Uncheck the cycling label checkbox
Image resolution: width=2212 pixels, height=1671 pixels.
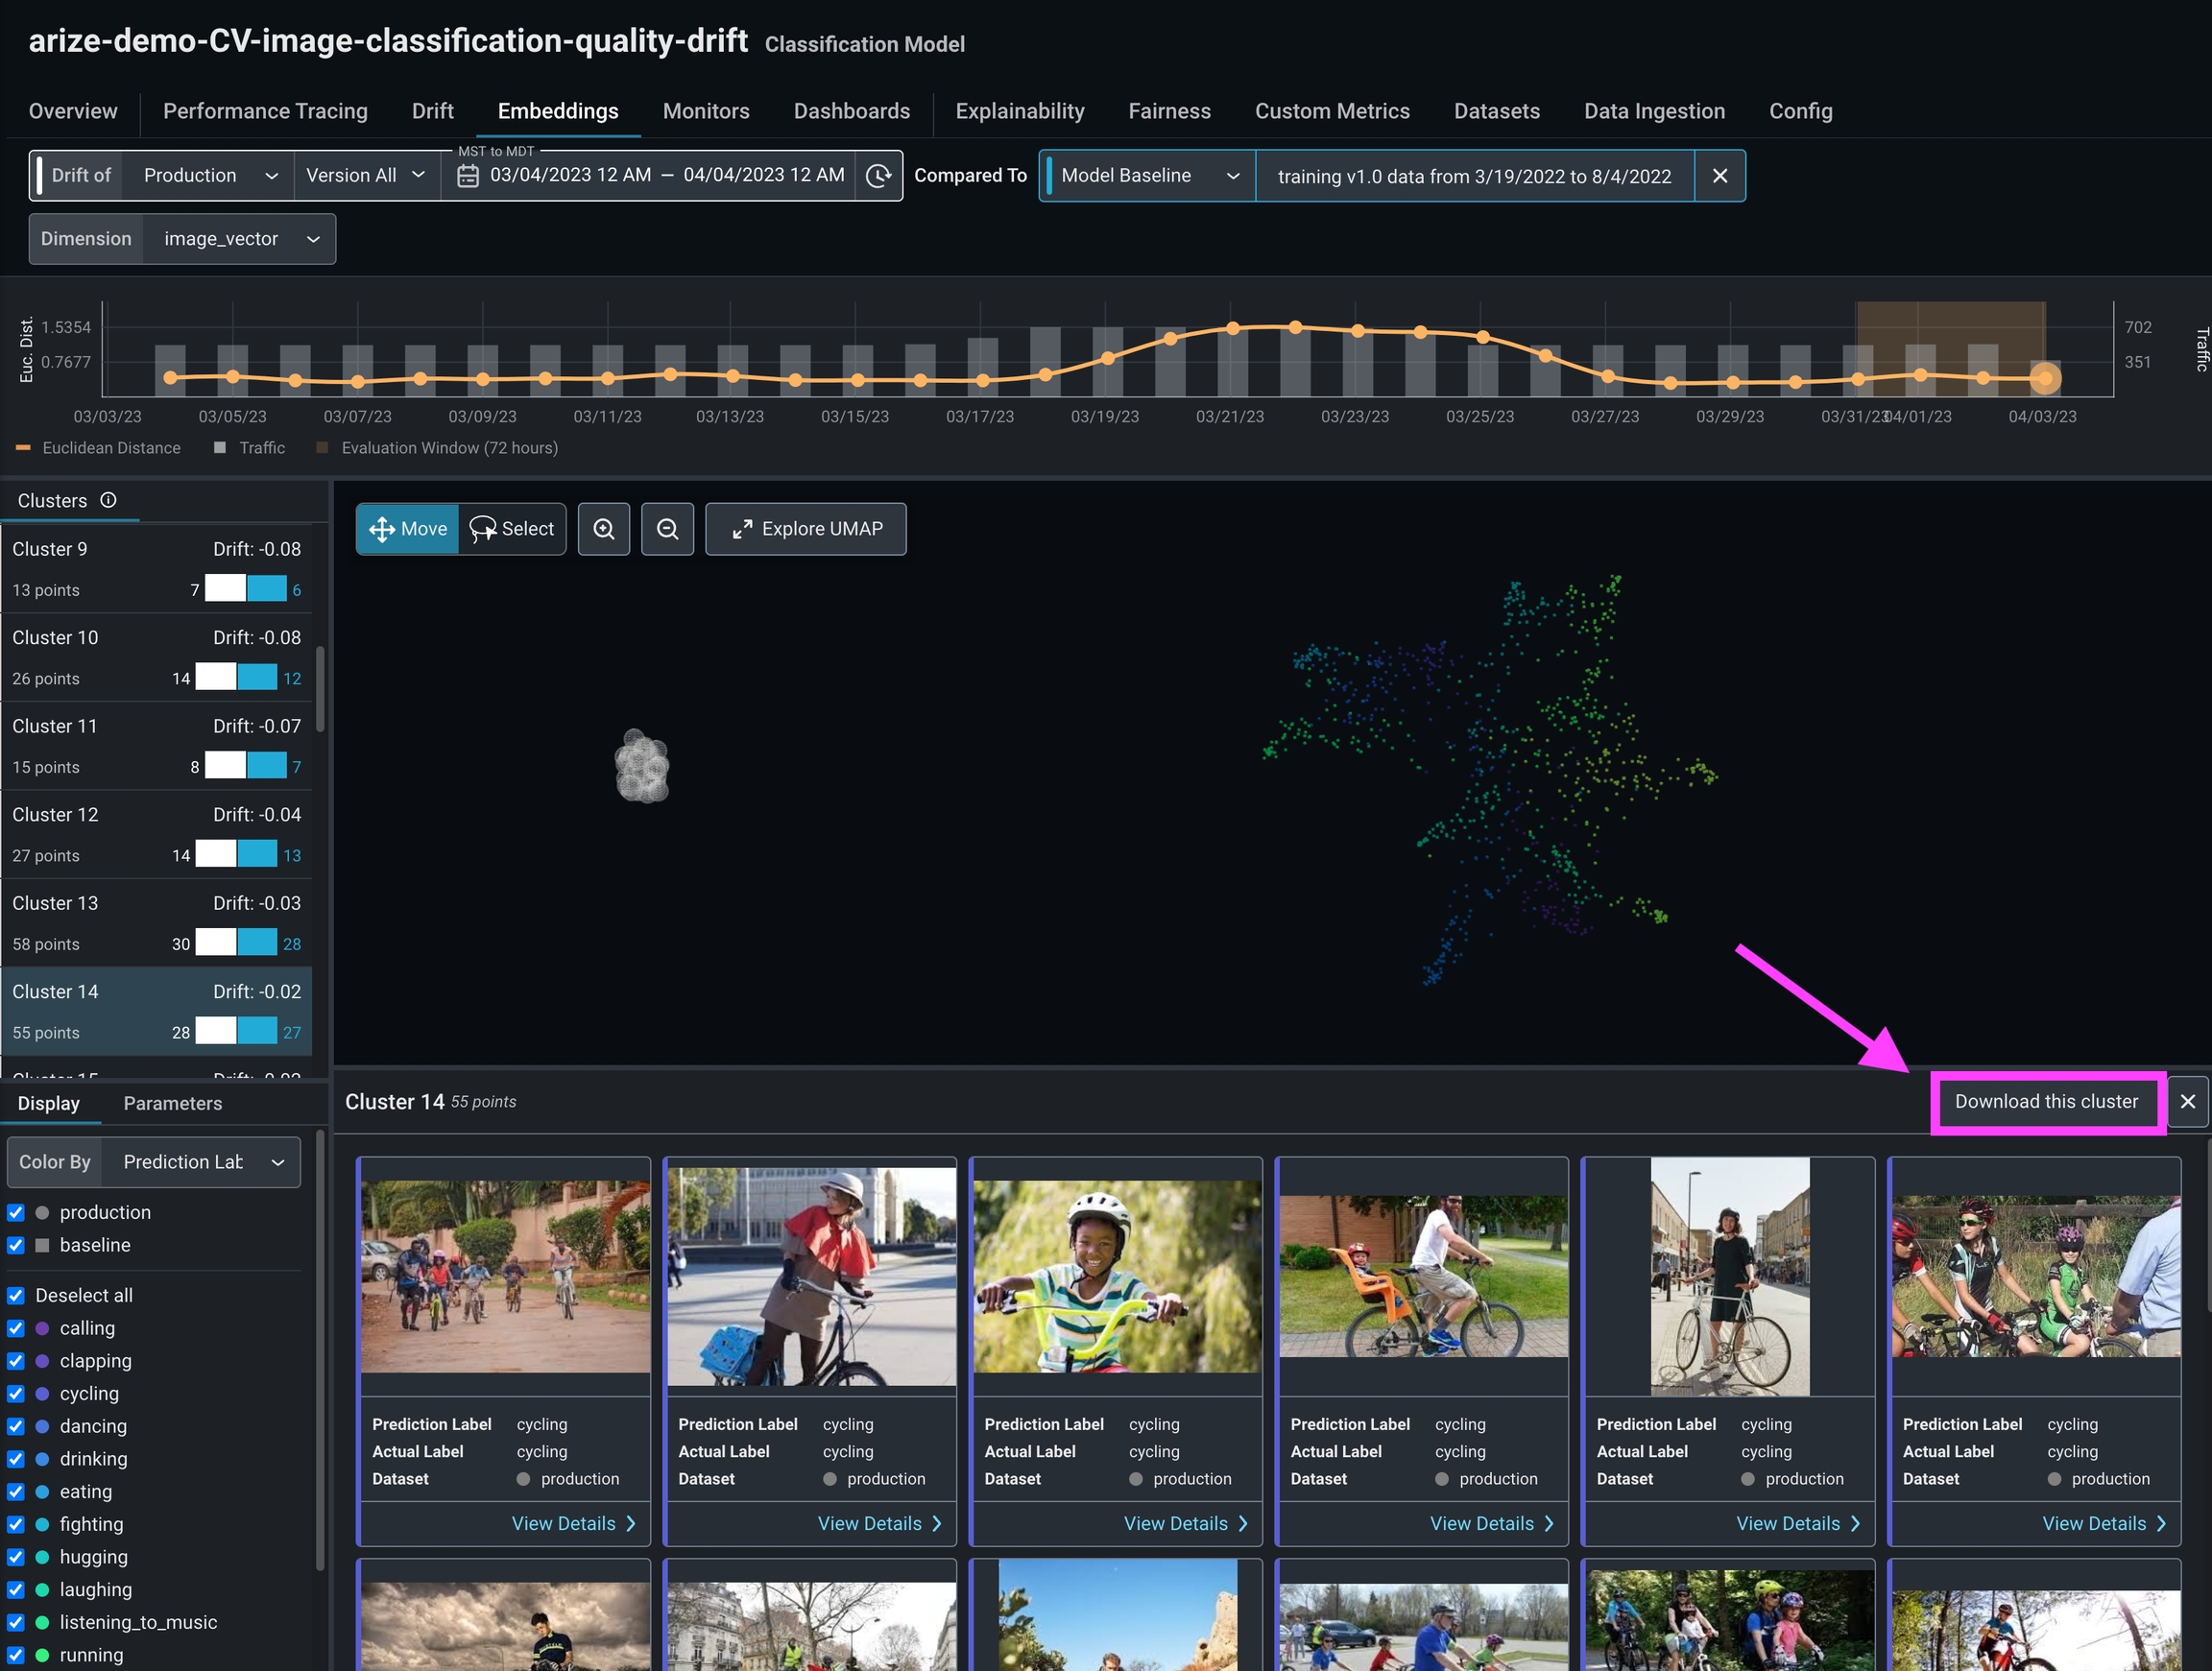tap(16, 1394)
